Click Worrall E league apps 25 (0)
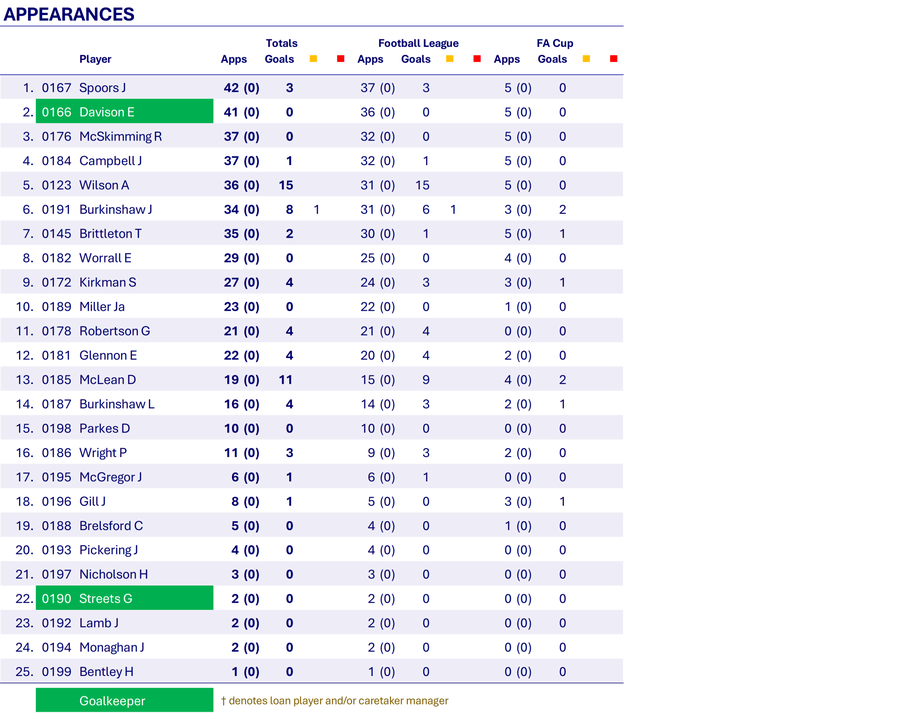 [378, 258]
